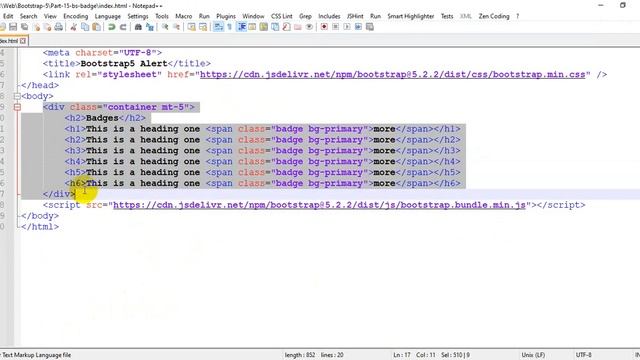Image resolution: width=640 pixels, height=360 pixels.
Task: Open the Search menu
Action: click(29, 16)
